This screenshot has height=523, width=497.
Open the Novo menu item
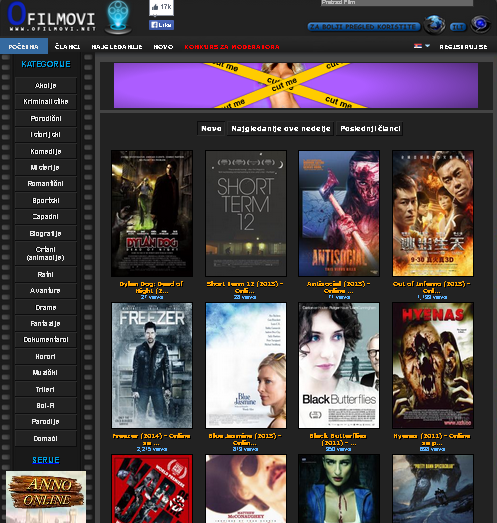163,47
